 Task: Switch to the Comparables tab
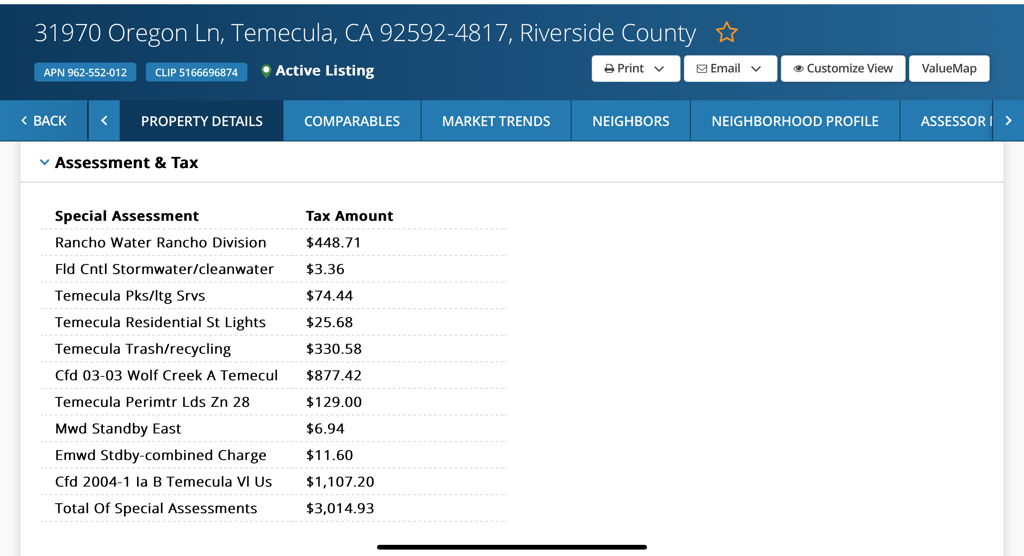(x=352, y=121)
